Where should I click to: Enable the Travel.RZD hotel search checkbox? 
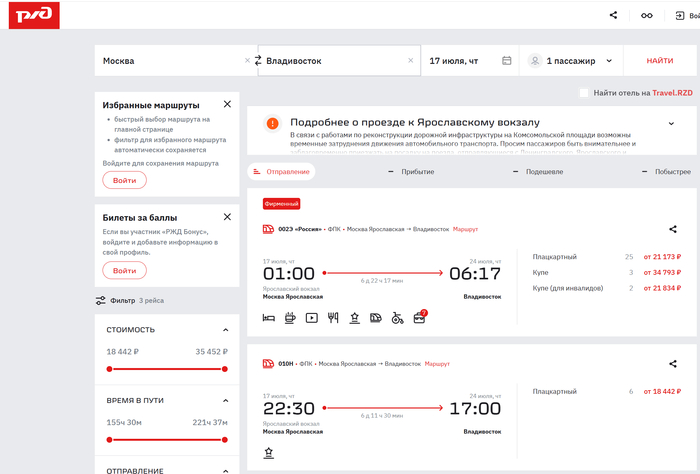(584, 93)
